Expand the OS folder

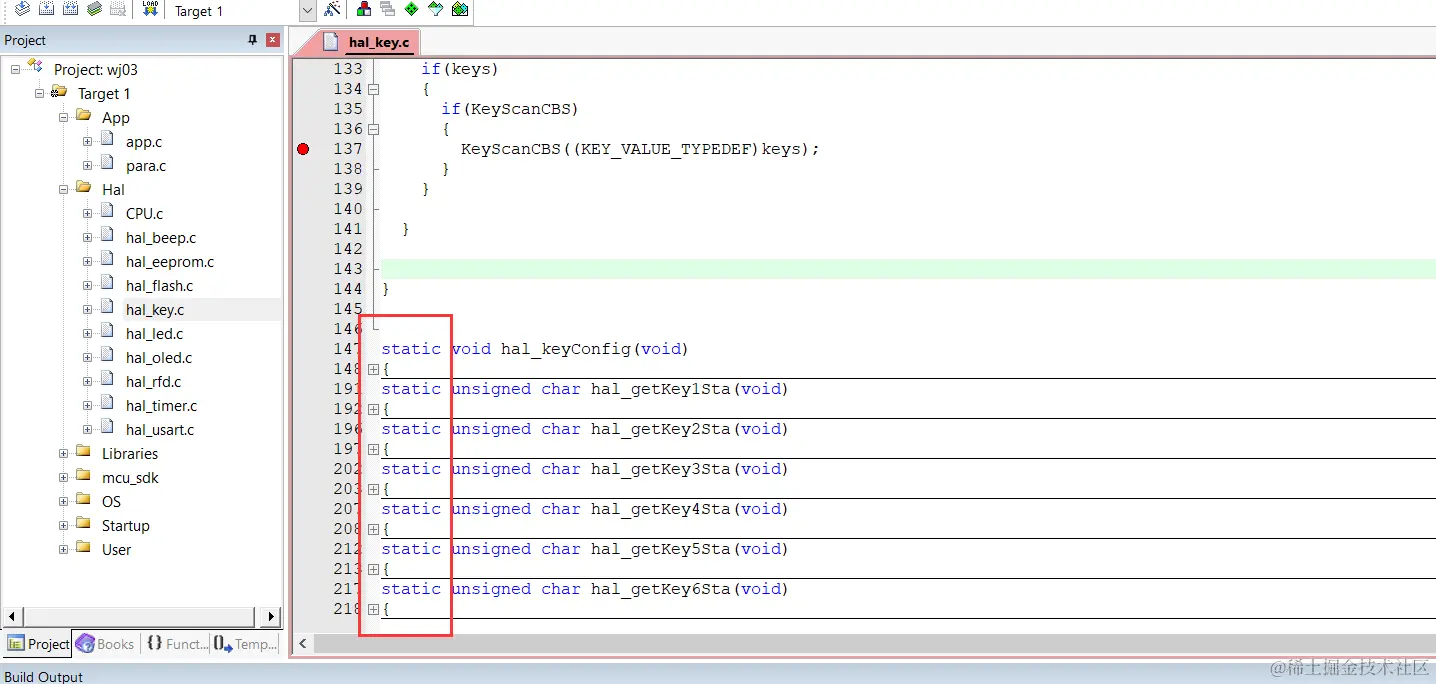tap(63, 501)
